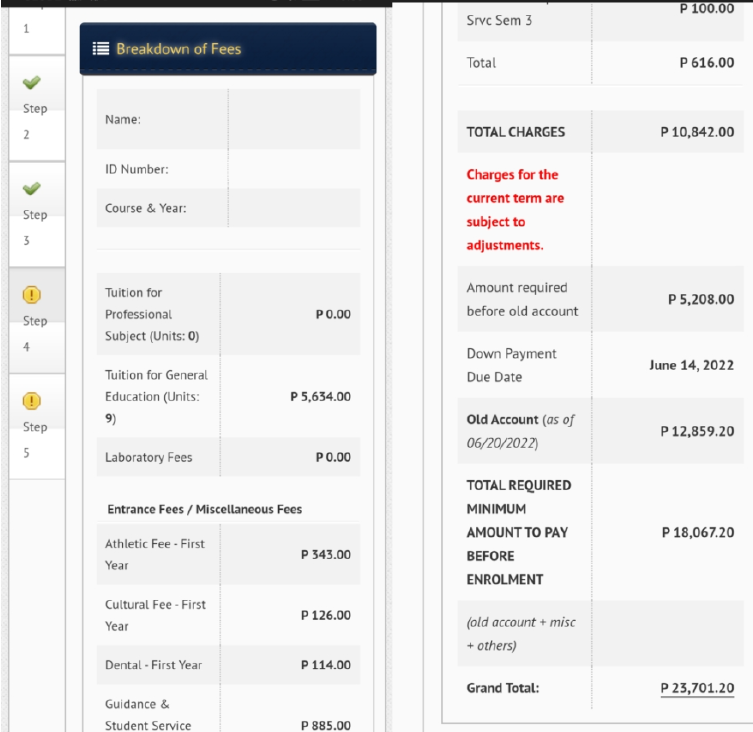Click the yellow warning icon for Step 4
The image size is (753, 732).
tap(32, 295)
